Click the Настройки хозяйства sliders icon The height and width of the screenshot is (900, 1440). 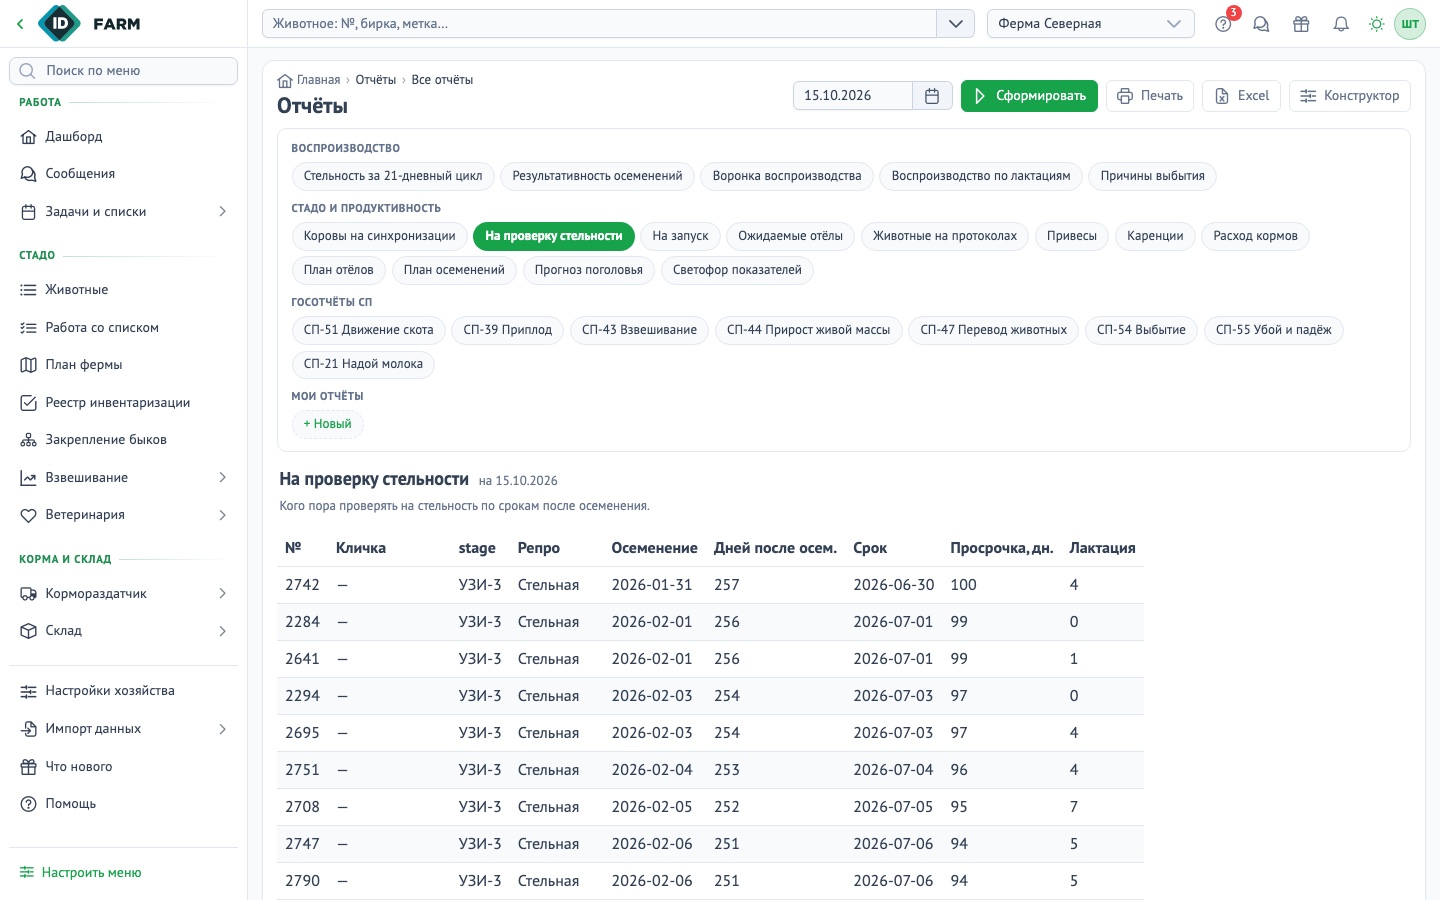click(x=28, y=691)
